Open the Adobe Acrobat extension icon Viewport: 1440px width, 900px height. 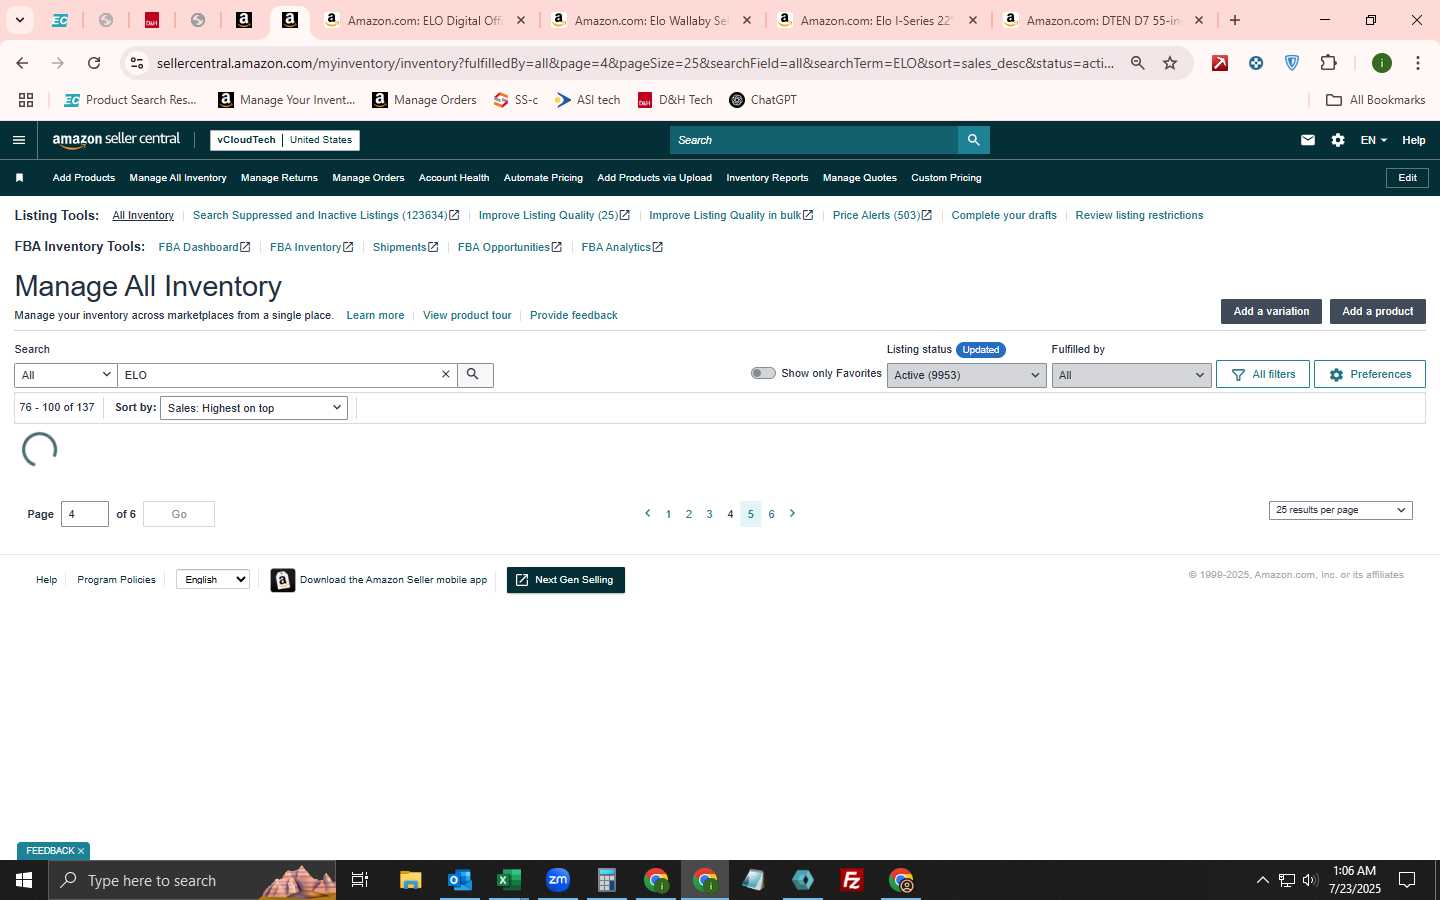tap(1220, 63)
